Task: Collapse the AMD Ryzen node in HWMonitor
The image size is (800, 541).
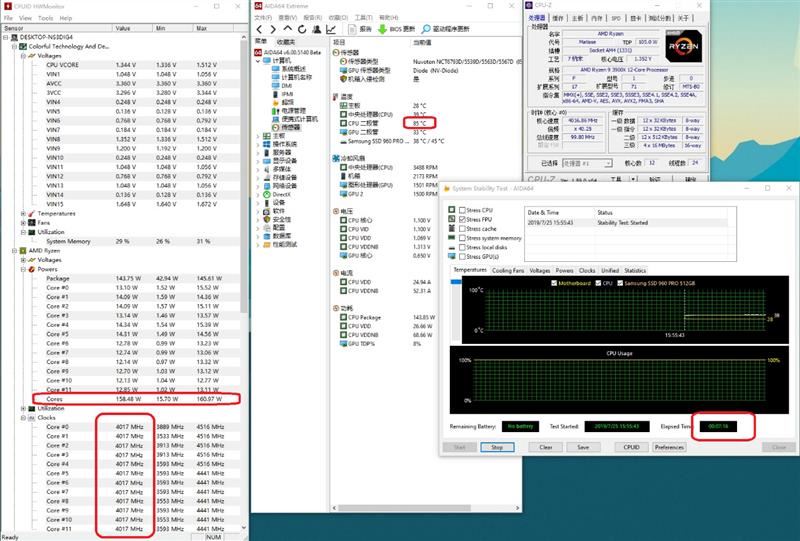Action: (x=14, y=251)
